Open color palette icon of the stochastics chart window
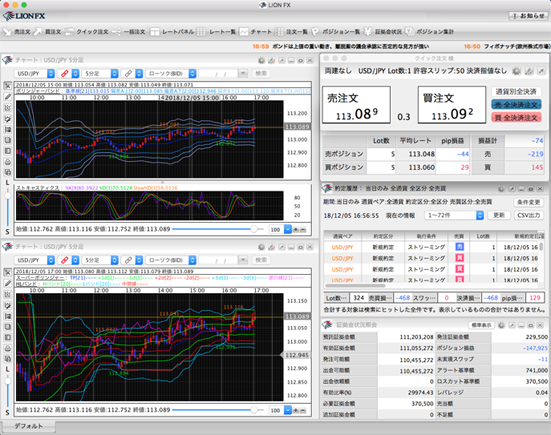Viewport: 551px width, 435px height. coord(271,60)
